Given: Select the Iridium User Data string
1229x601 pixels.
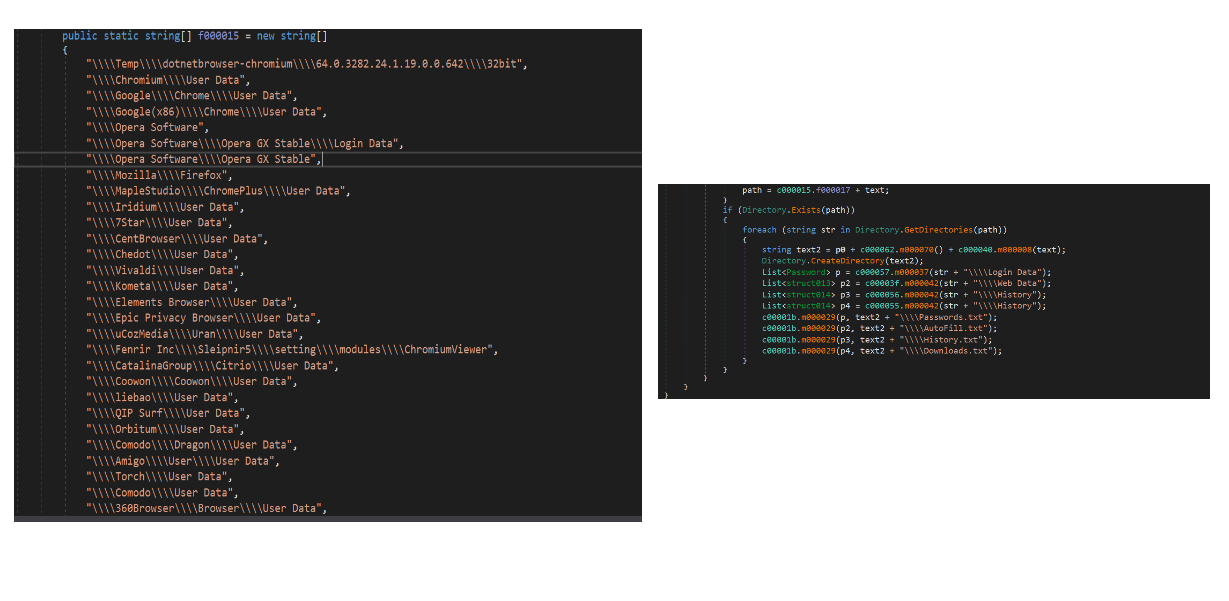Looking at the screenshot, I should tap(165, 207).
